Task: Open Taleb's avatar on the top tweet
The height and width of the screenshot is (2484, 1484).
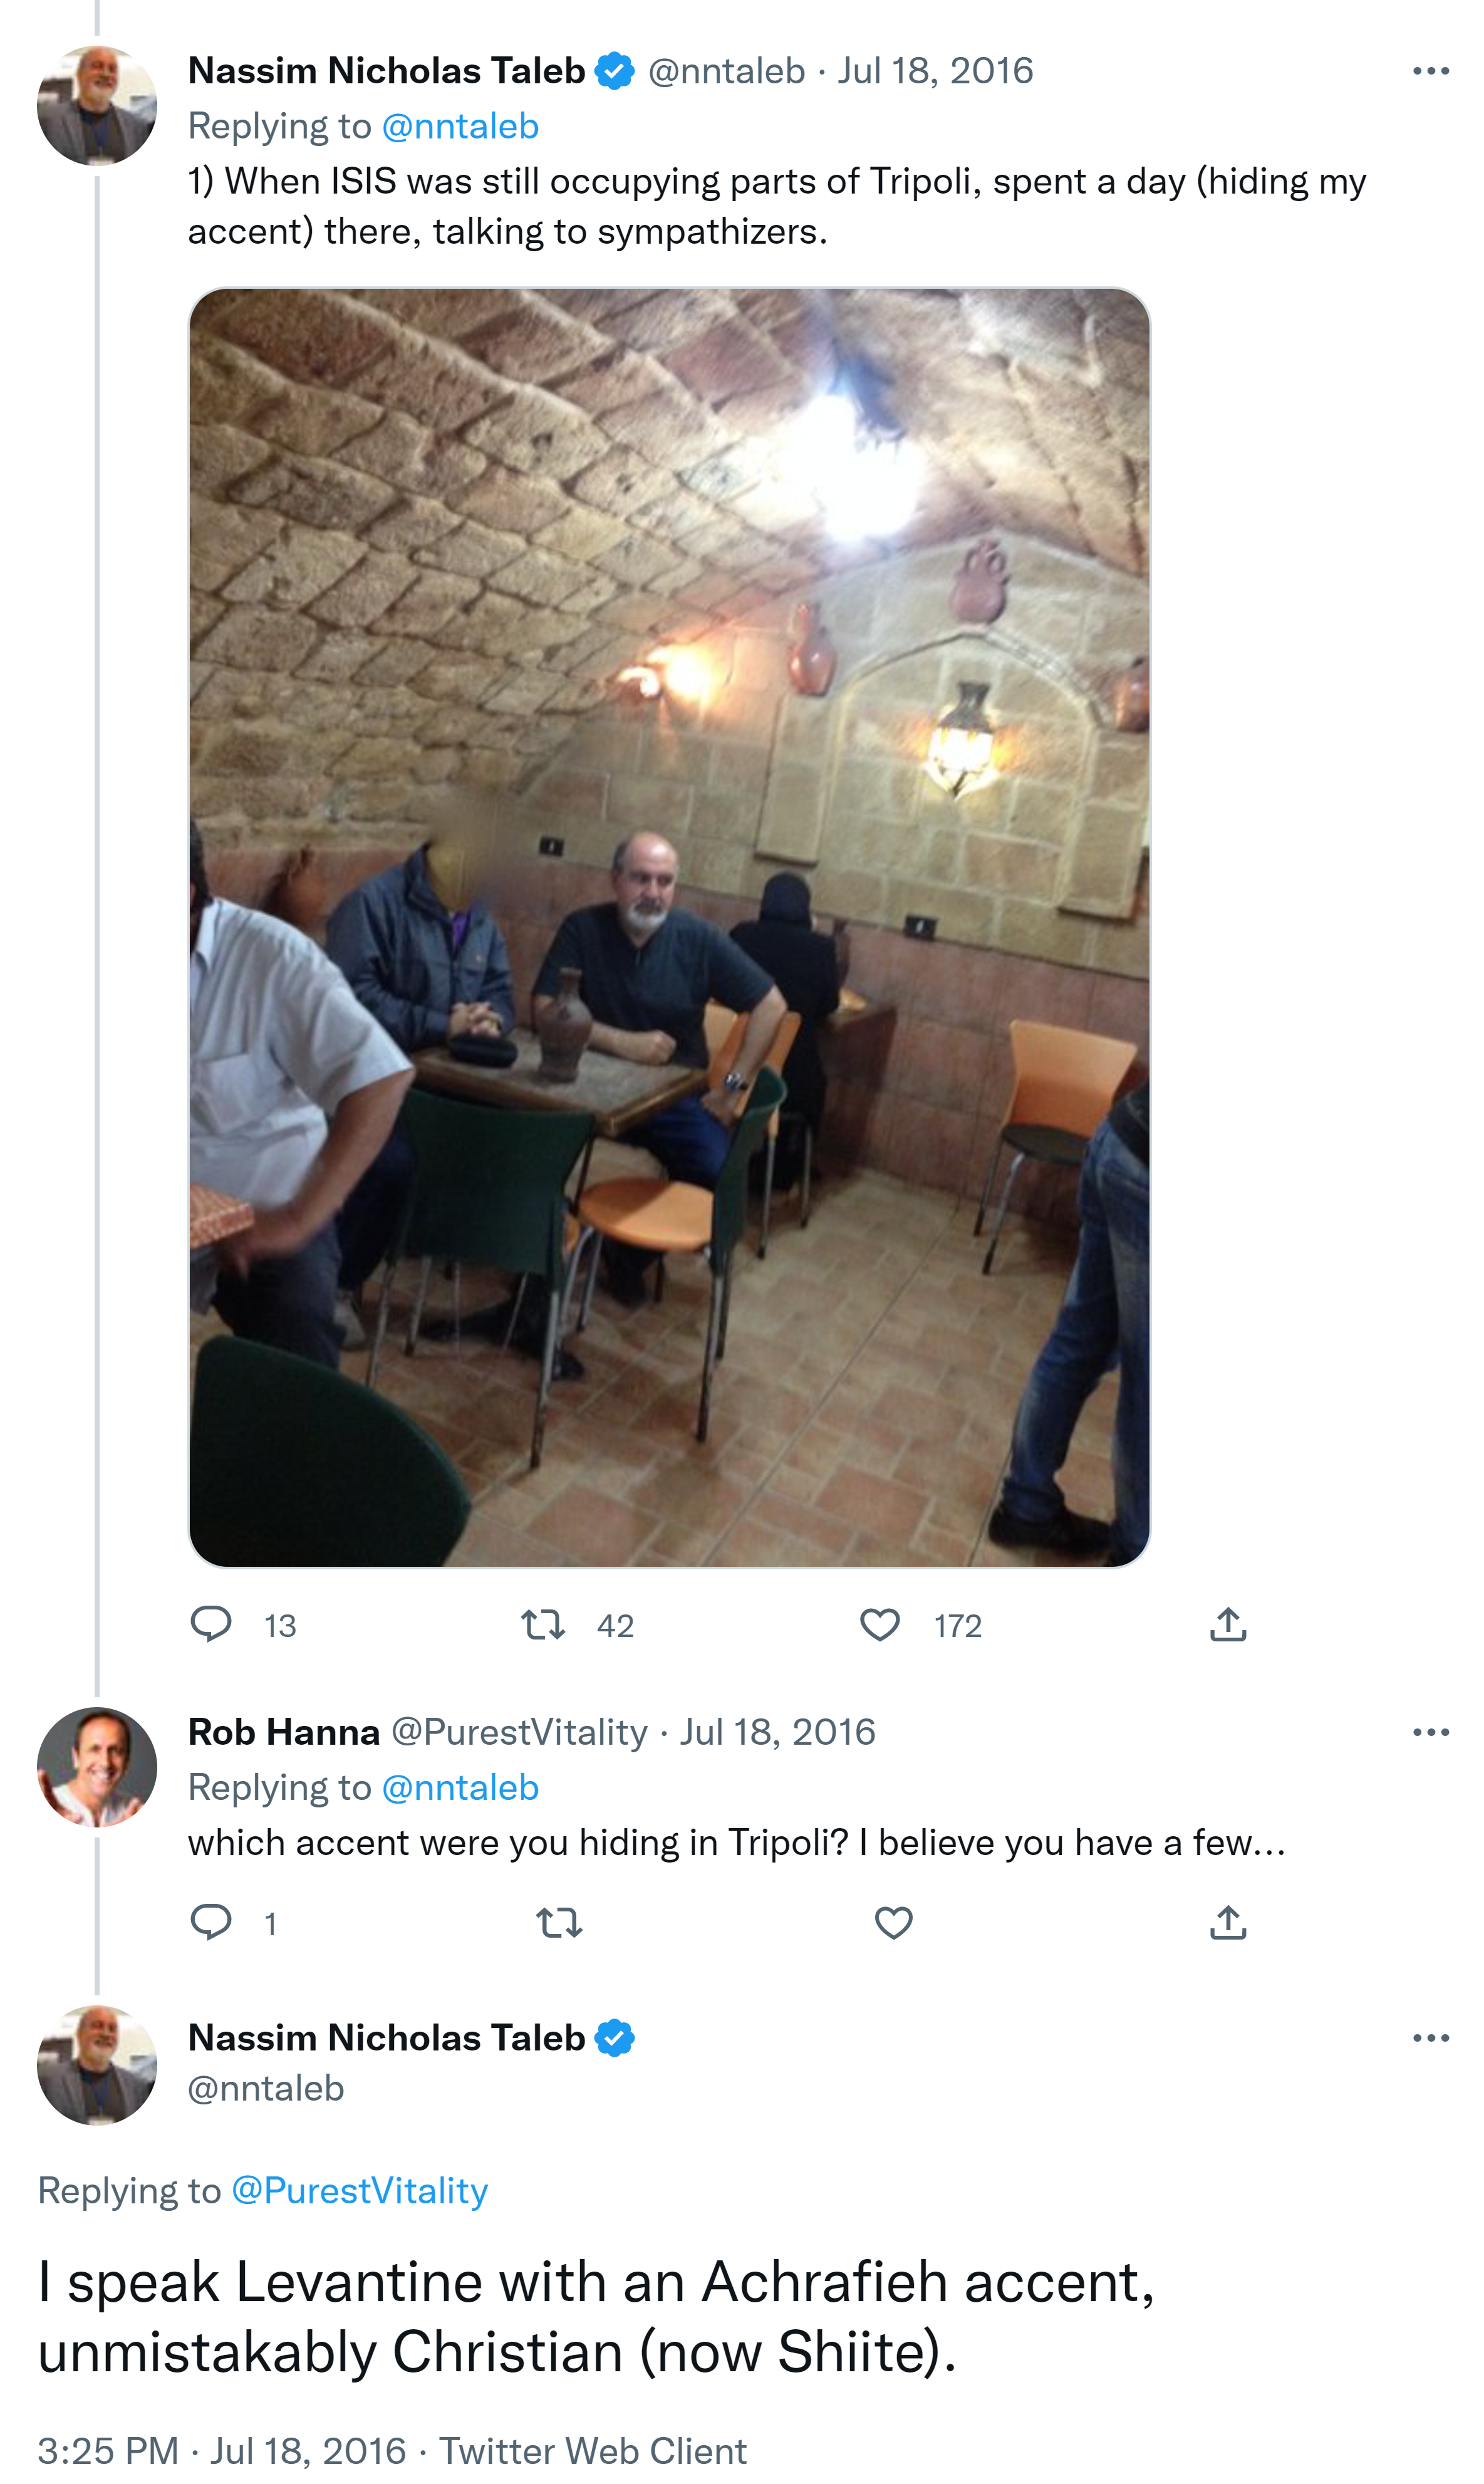Action: coord(97,105)
